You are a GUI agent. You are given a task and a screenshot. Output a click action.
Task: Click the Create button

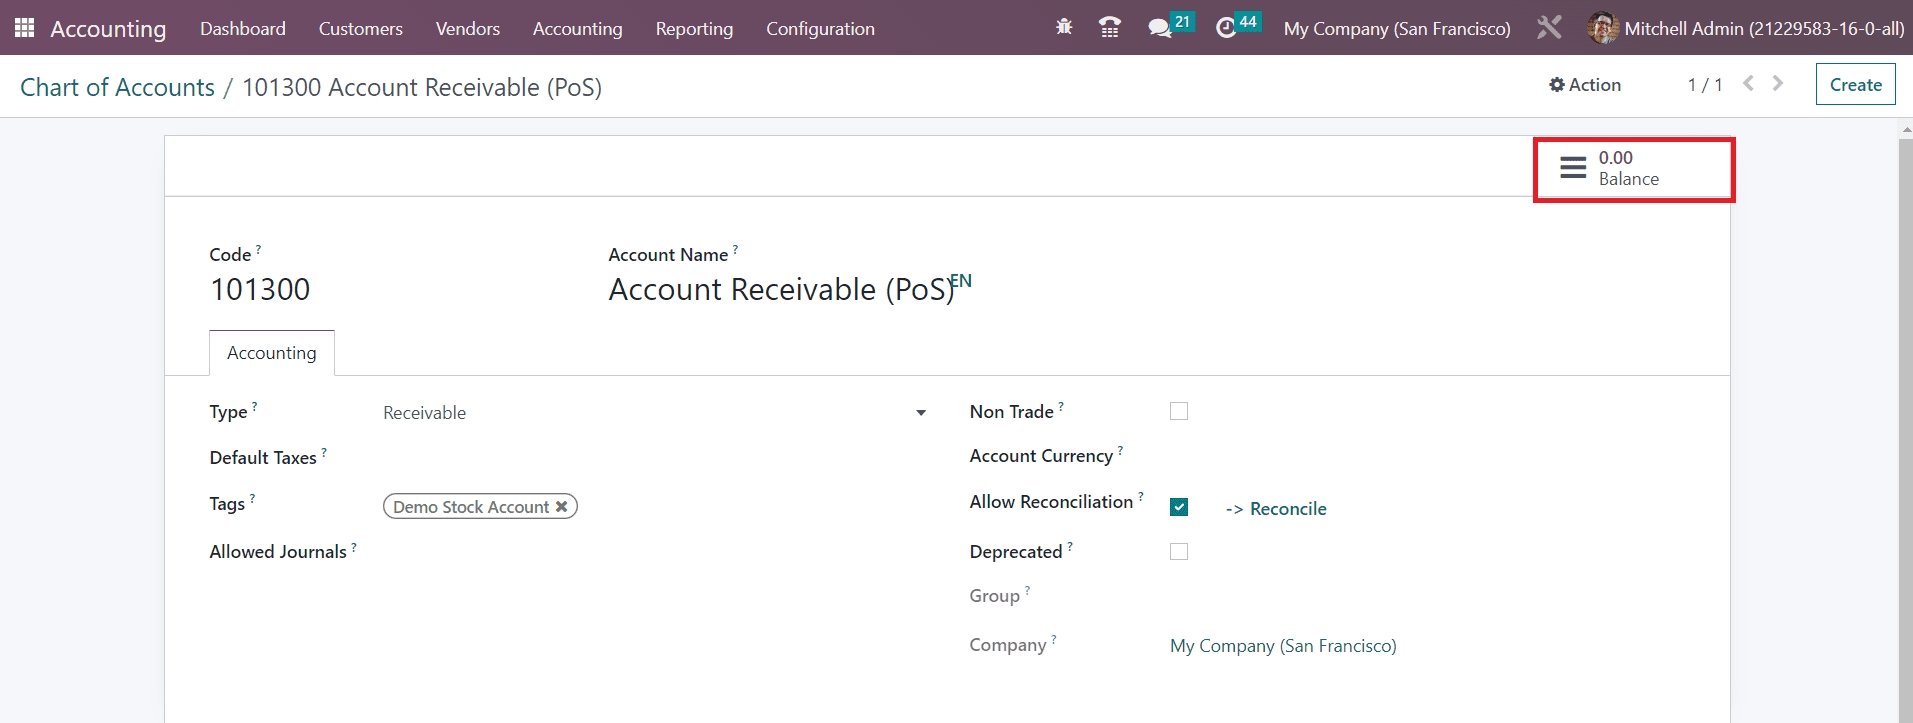(x=1855, y=85)
